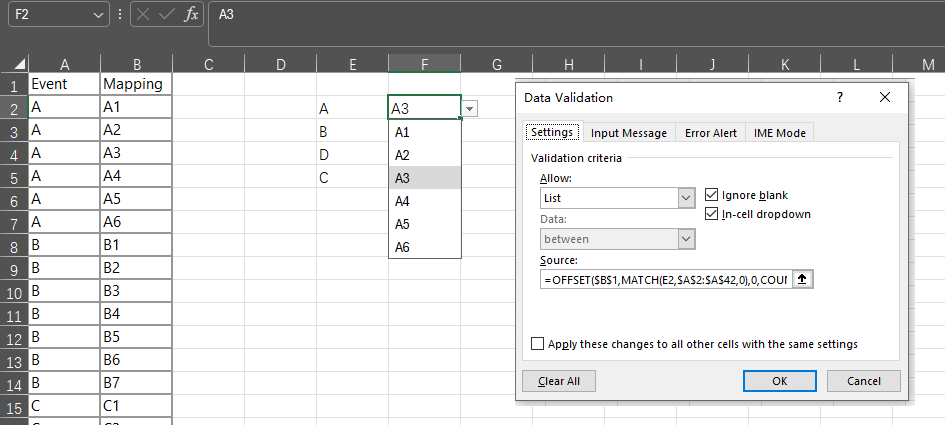This screenshot has height=425, width=945.
Task: Collapse dialog with Source range selector icon
Action: [x=802, y=279]
